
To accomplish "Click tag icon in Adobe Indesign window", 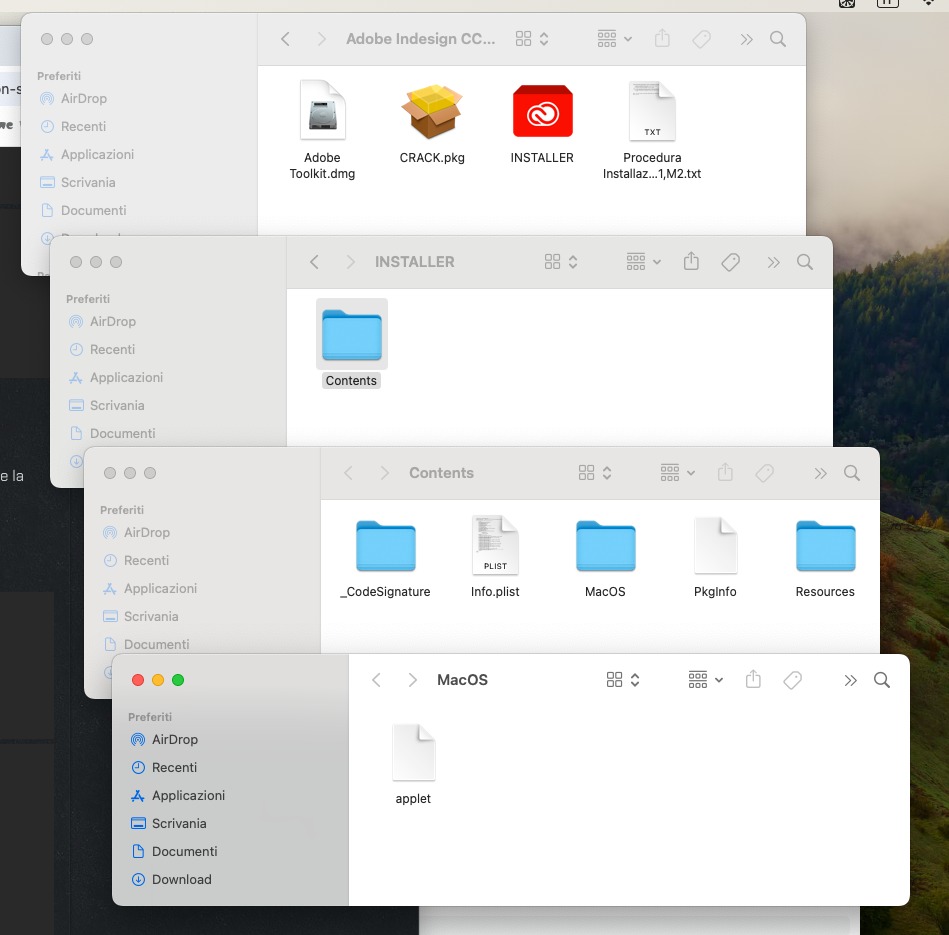I will click(x=701, y=39).
